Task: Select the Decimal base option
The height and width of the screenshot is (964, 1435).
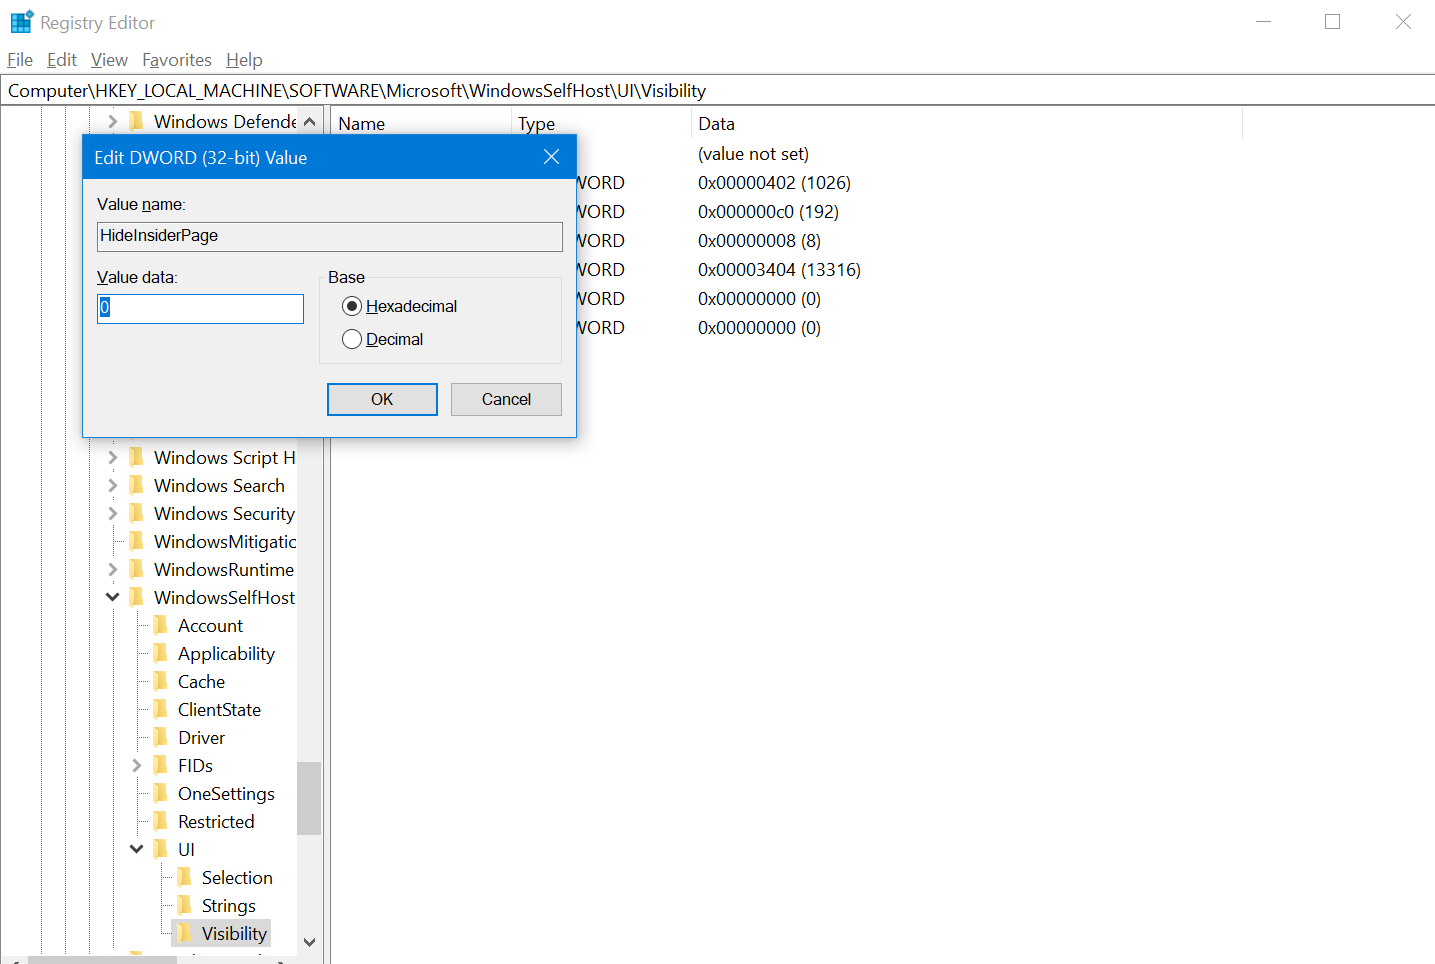Action: point(352,339)
